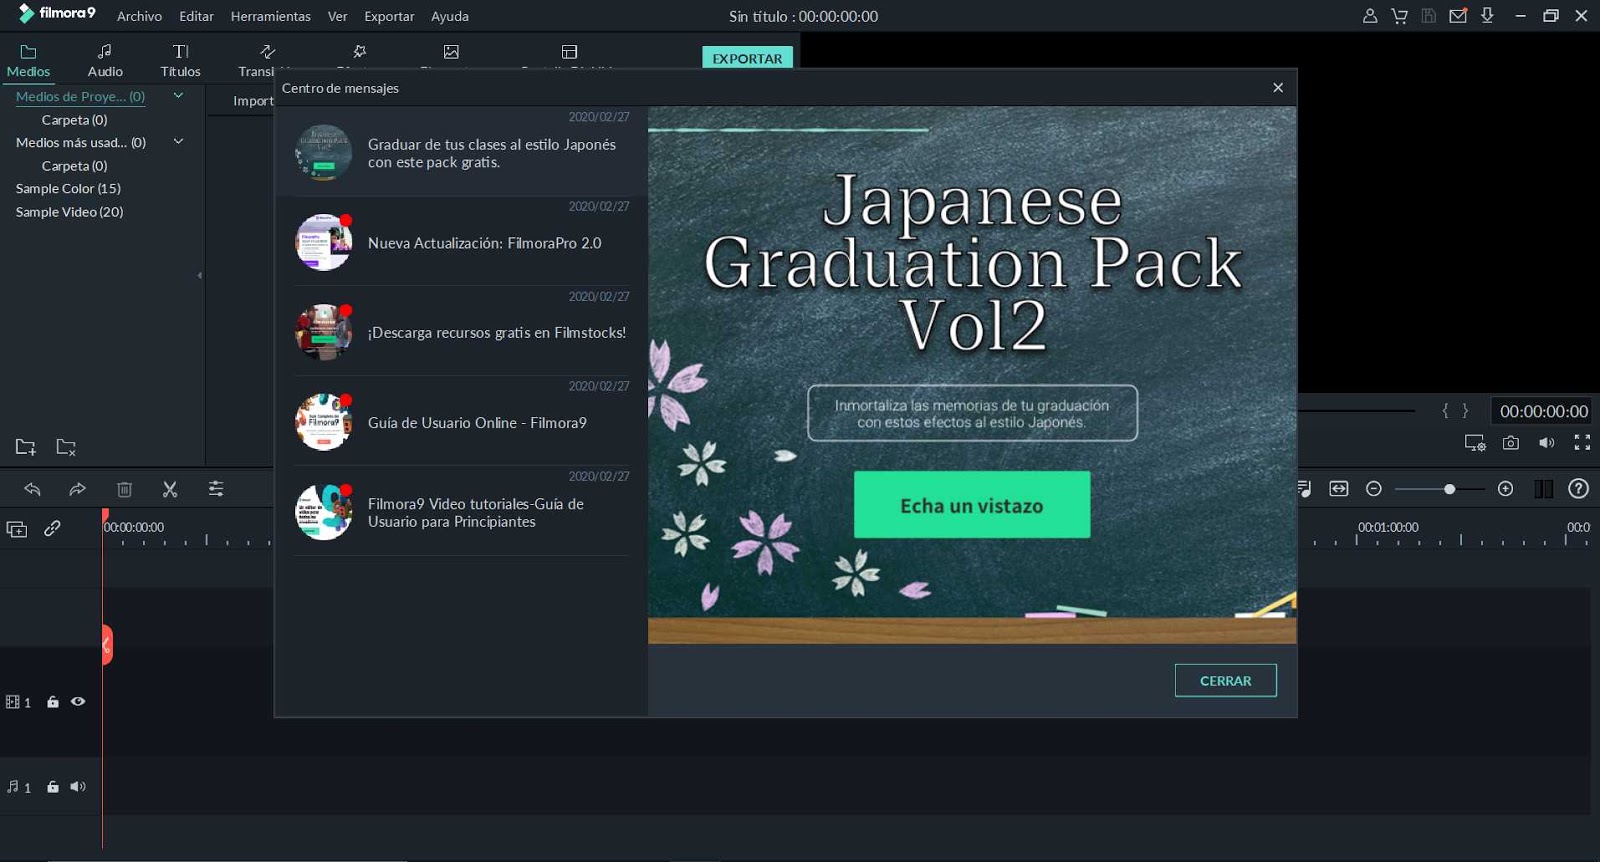Open the Medios tab

(28, 60)
